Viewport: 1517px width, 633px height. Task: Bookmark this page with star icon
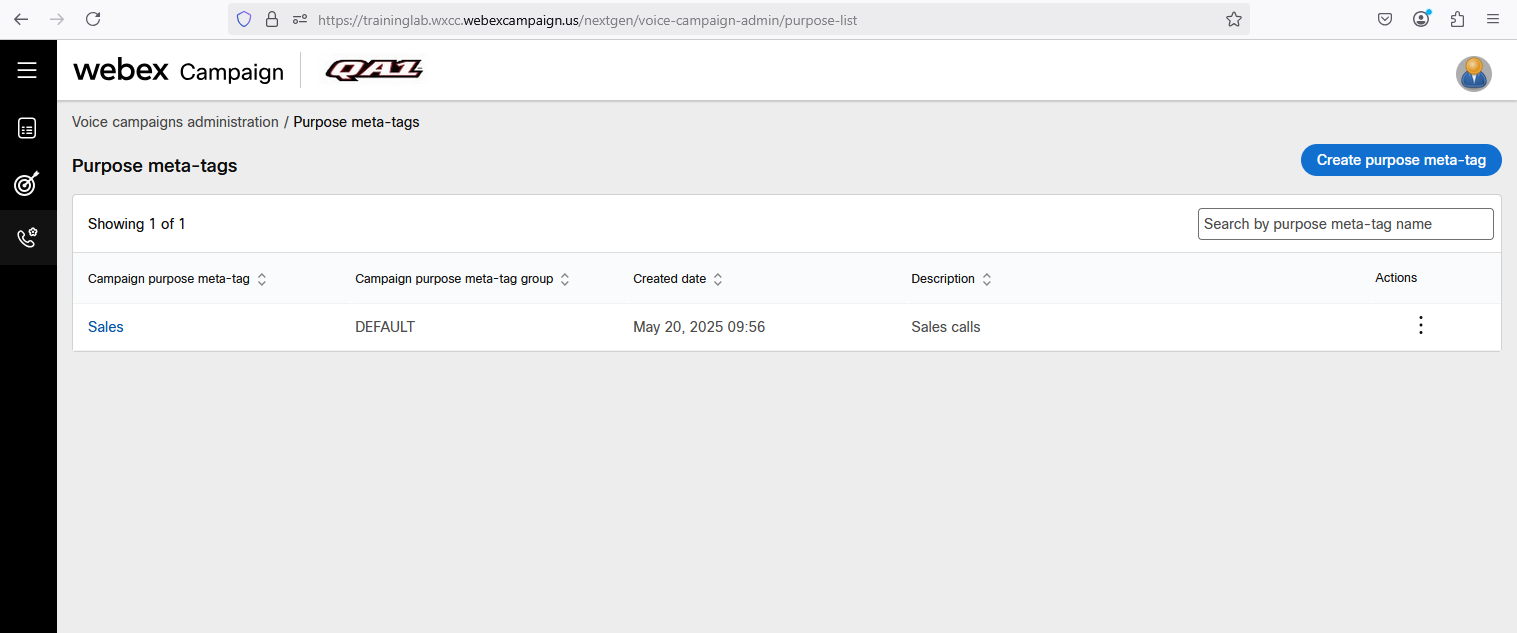point(1233,19)
